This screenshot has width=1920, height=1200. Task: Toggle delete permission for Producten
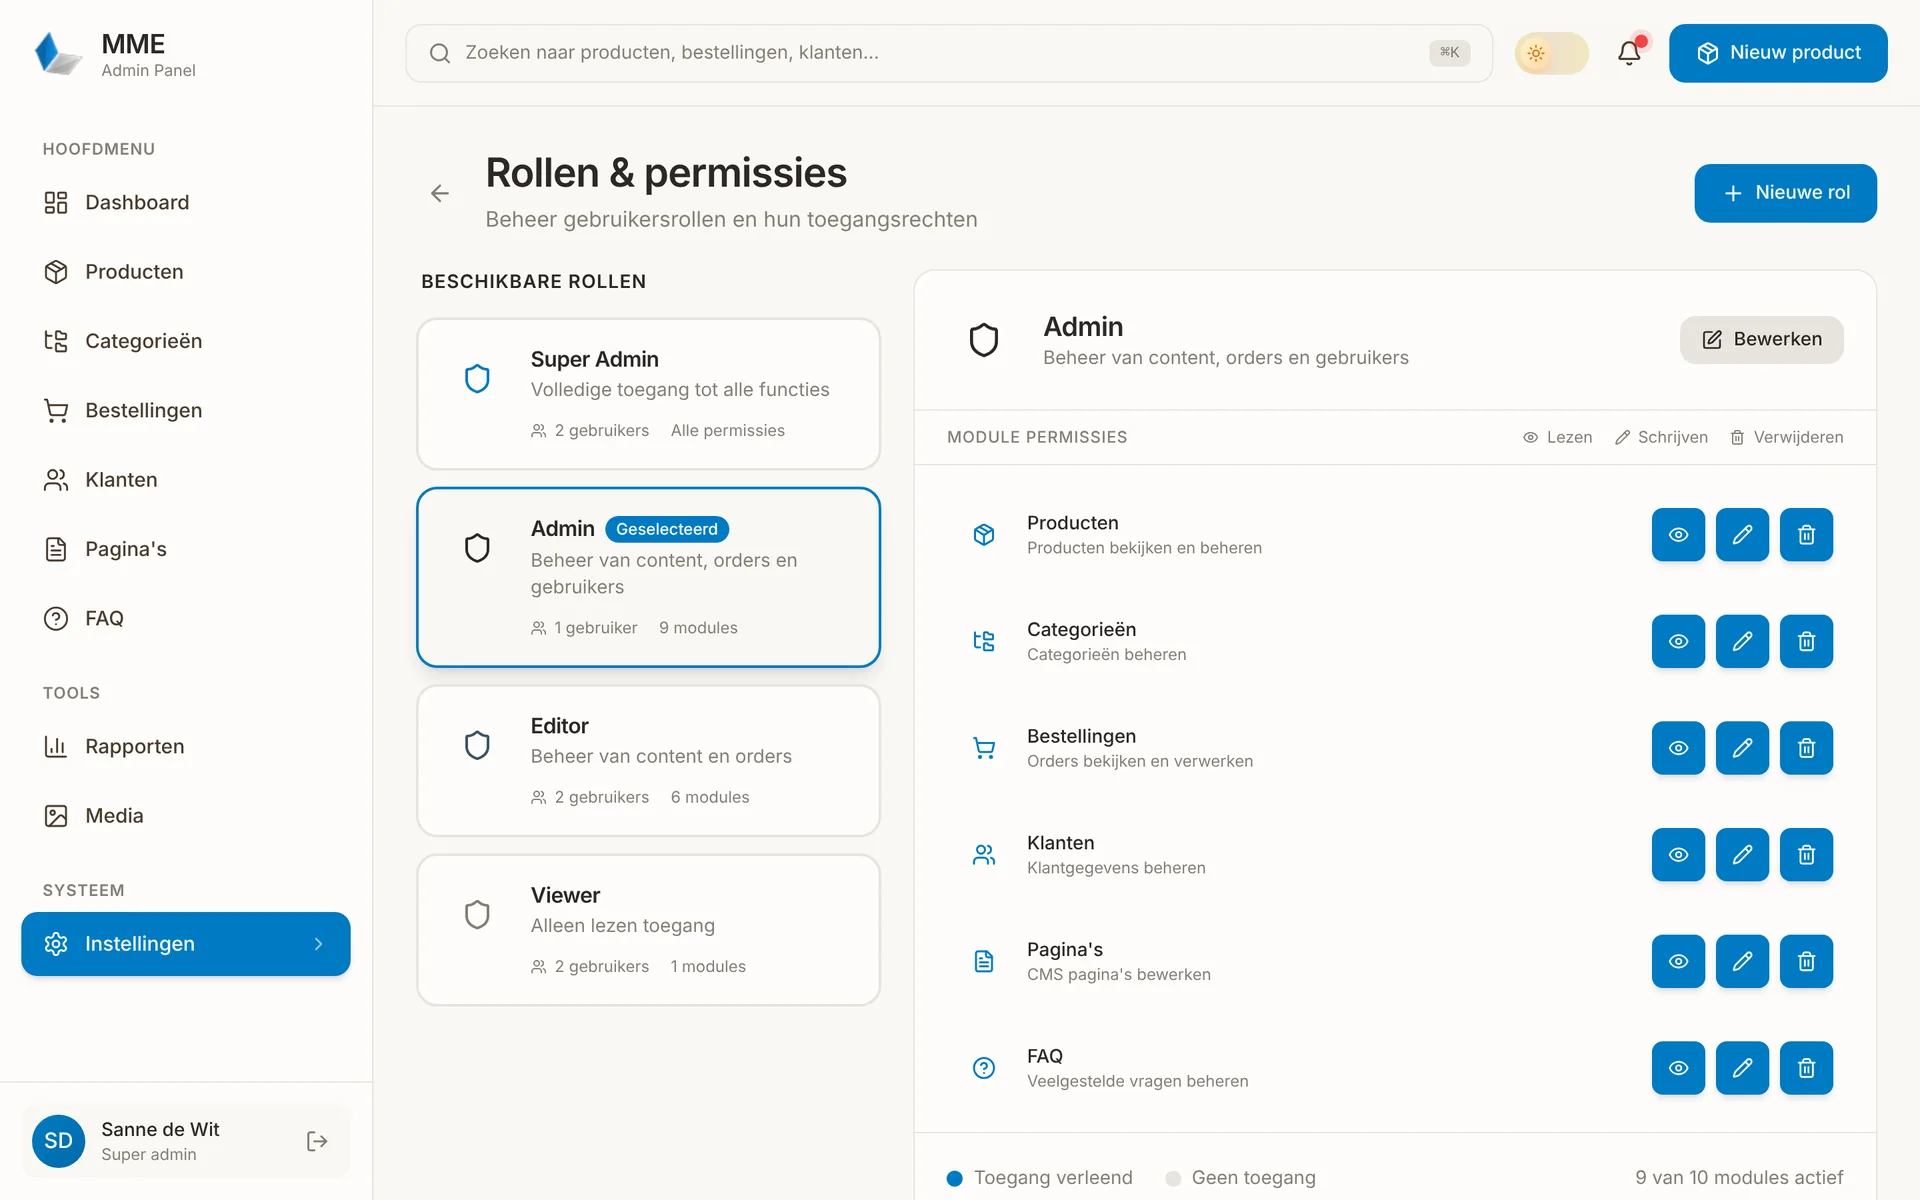pos(1806,535)
